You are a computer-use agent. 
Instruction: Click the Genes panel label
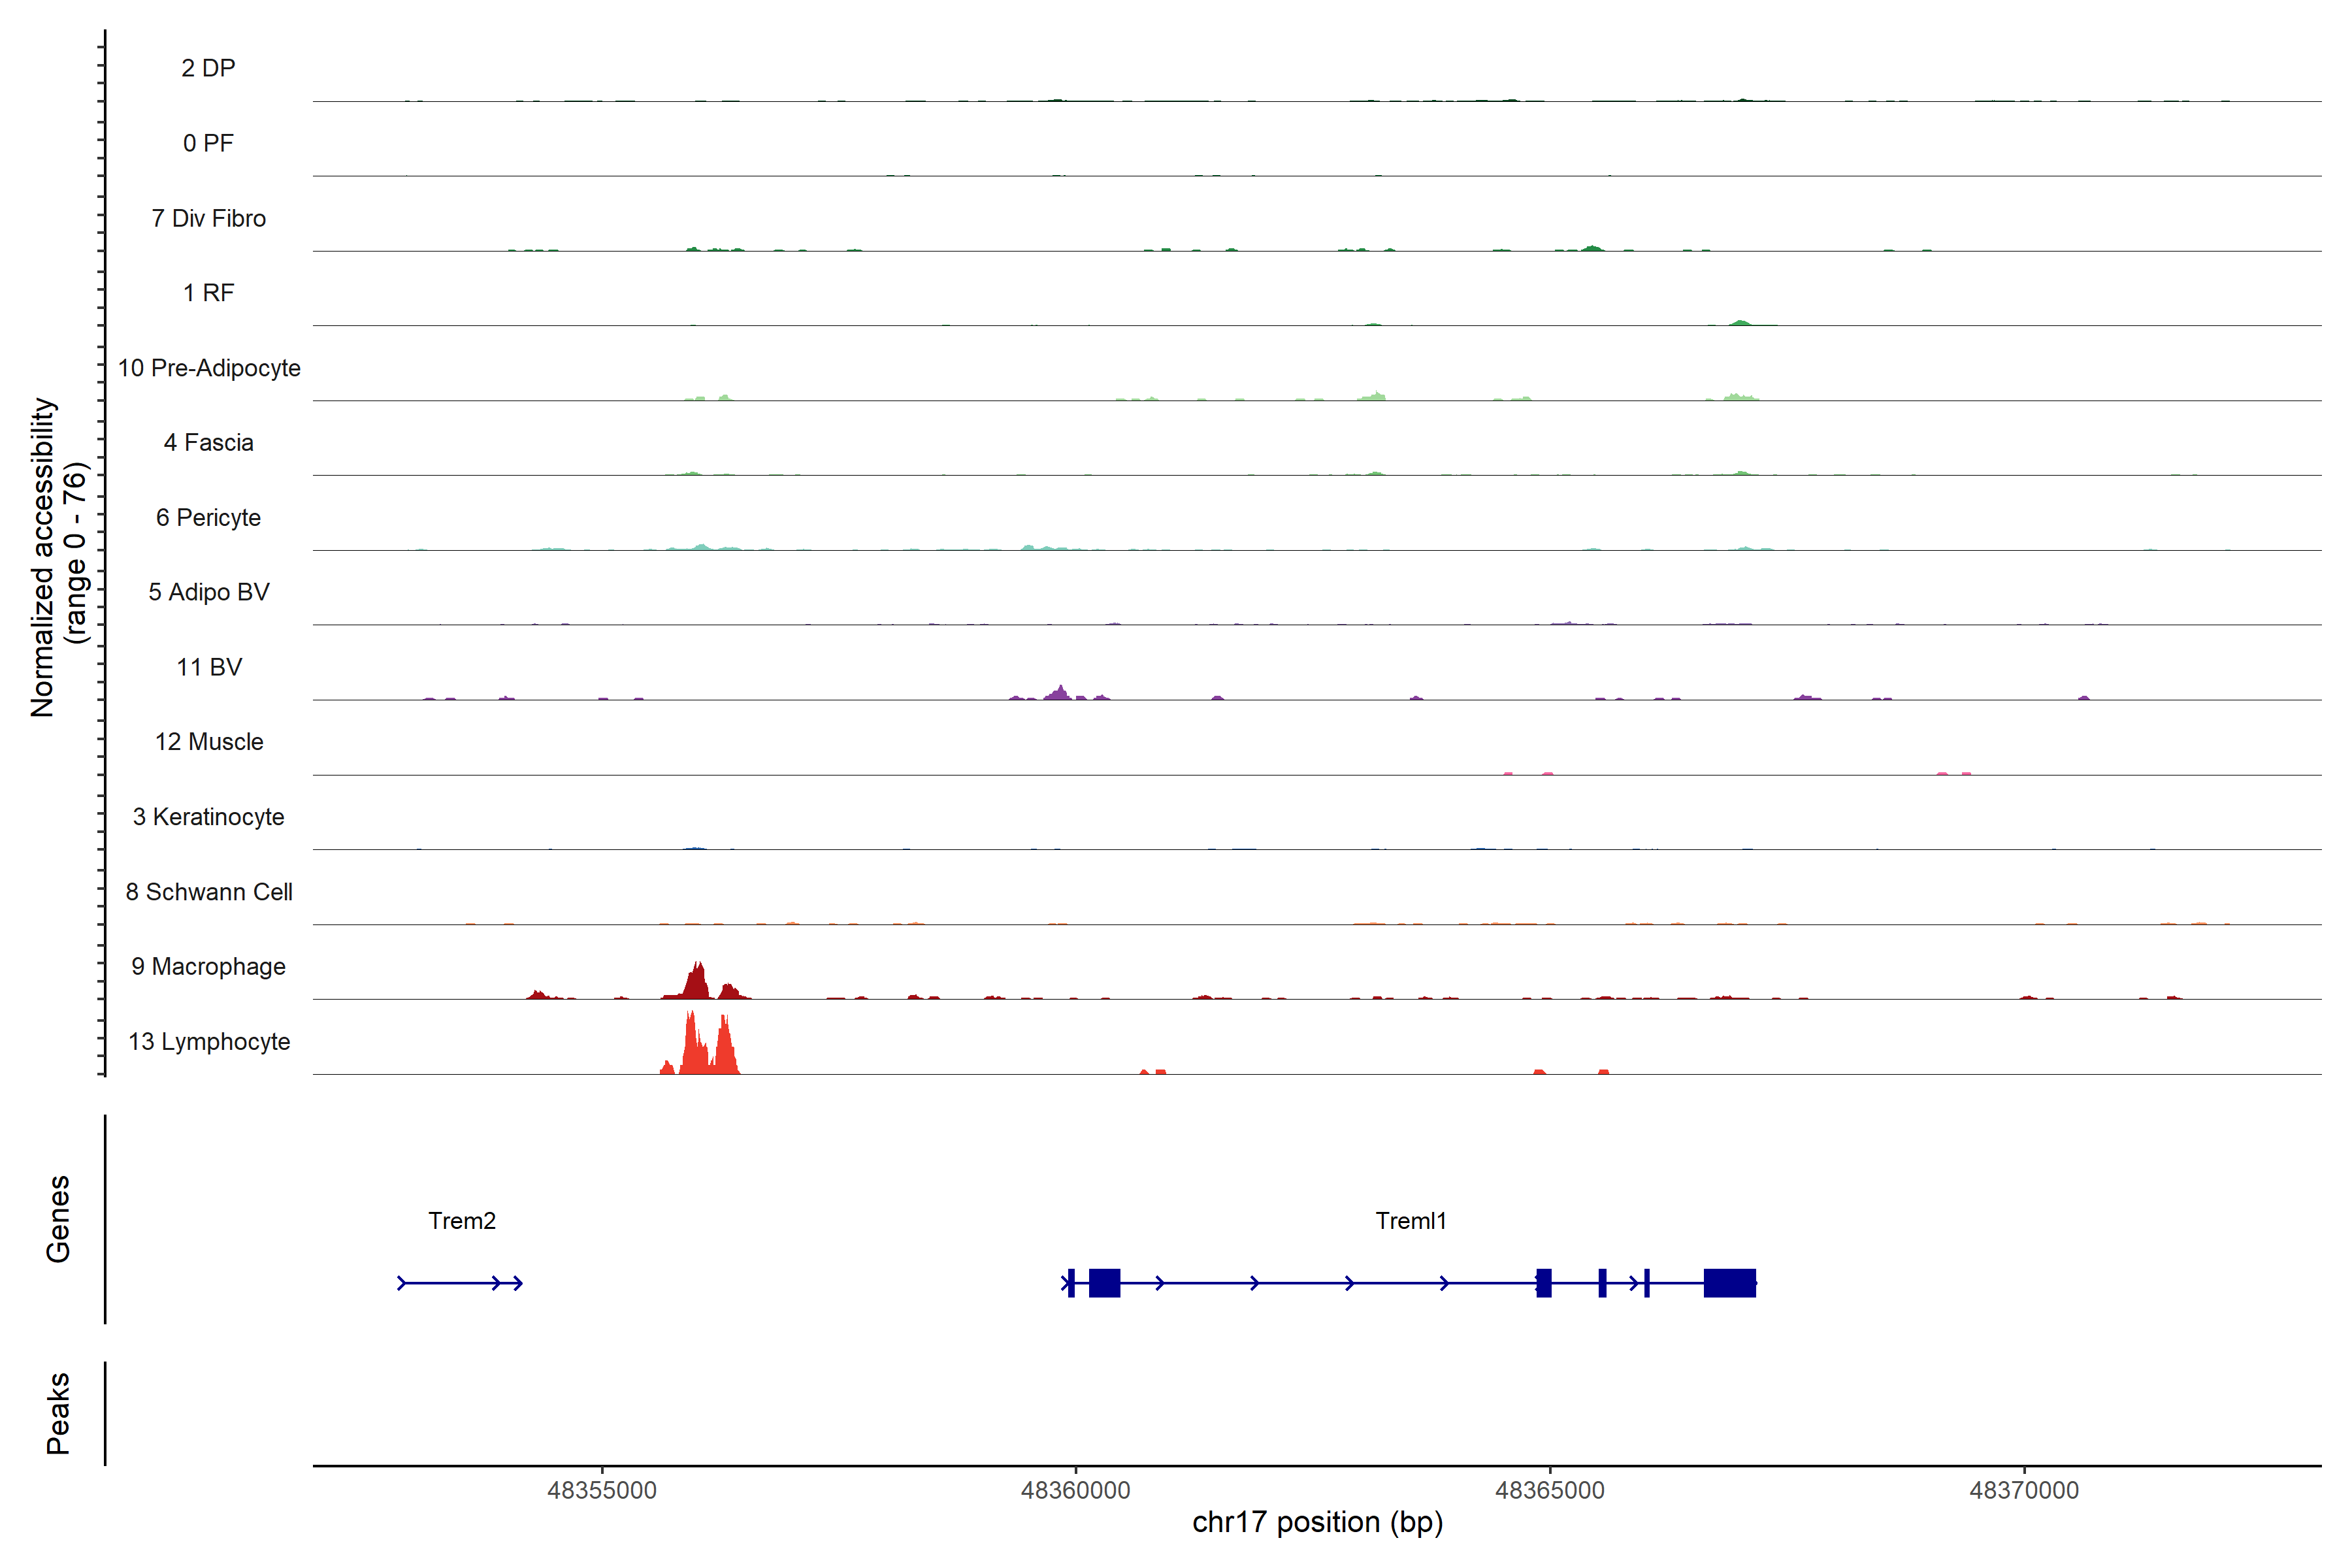coord(58,1219)
